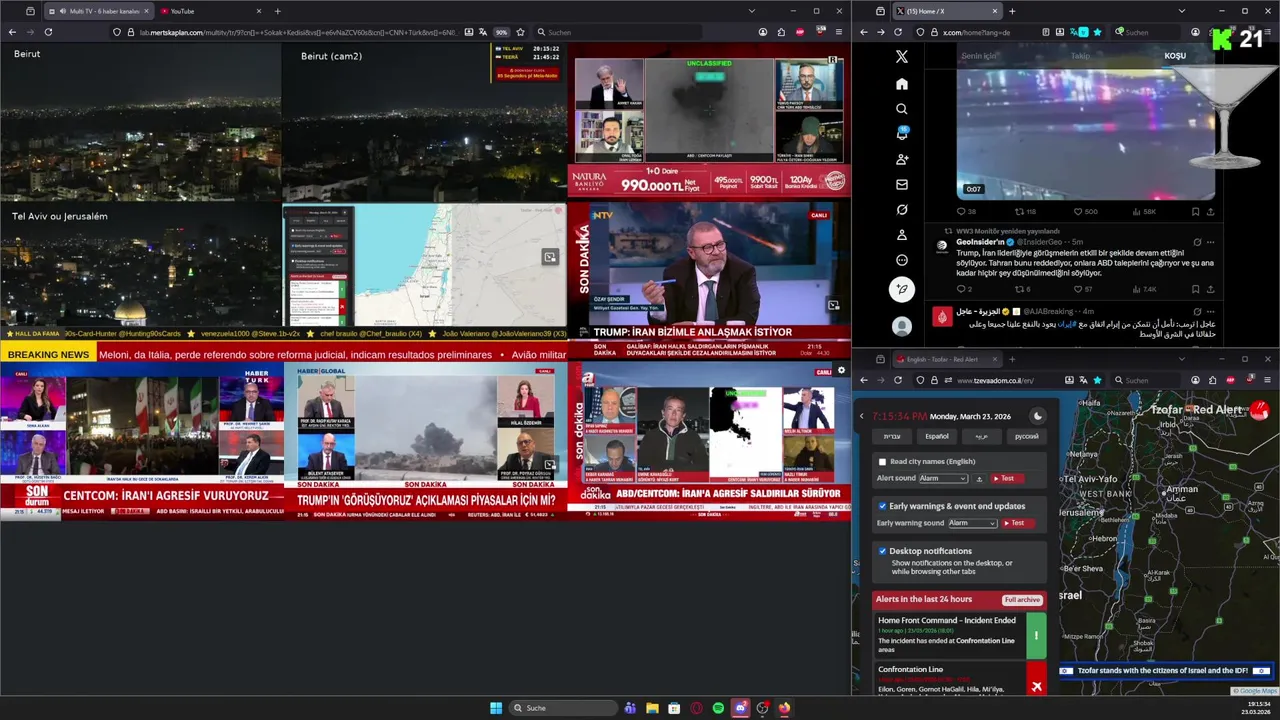Image resolution: width=1280 pixels, height=720 pixels.
Task: Open the Alert sound dropdown
Action: (944, 479)
